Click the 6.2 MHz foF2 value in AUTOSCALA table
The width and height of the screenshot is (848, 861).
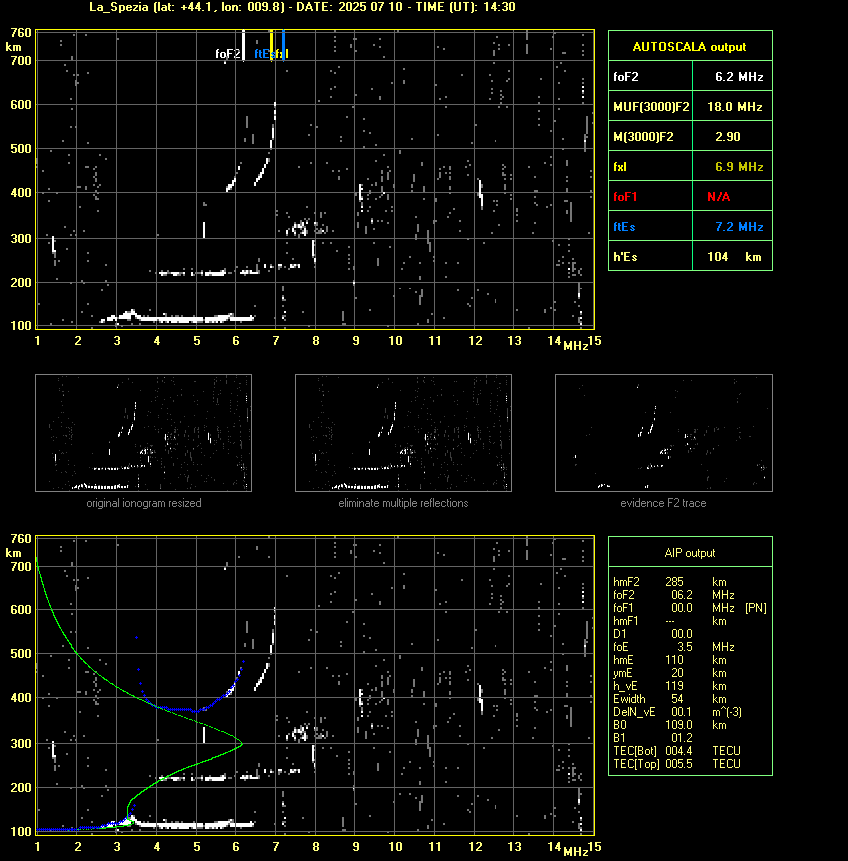coord(739,77)
